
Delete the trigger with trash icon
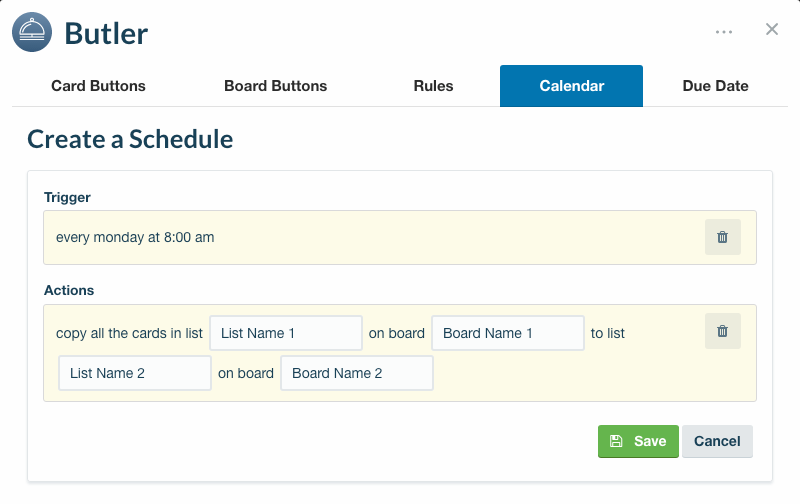tap(722, 237)
